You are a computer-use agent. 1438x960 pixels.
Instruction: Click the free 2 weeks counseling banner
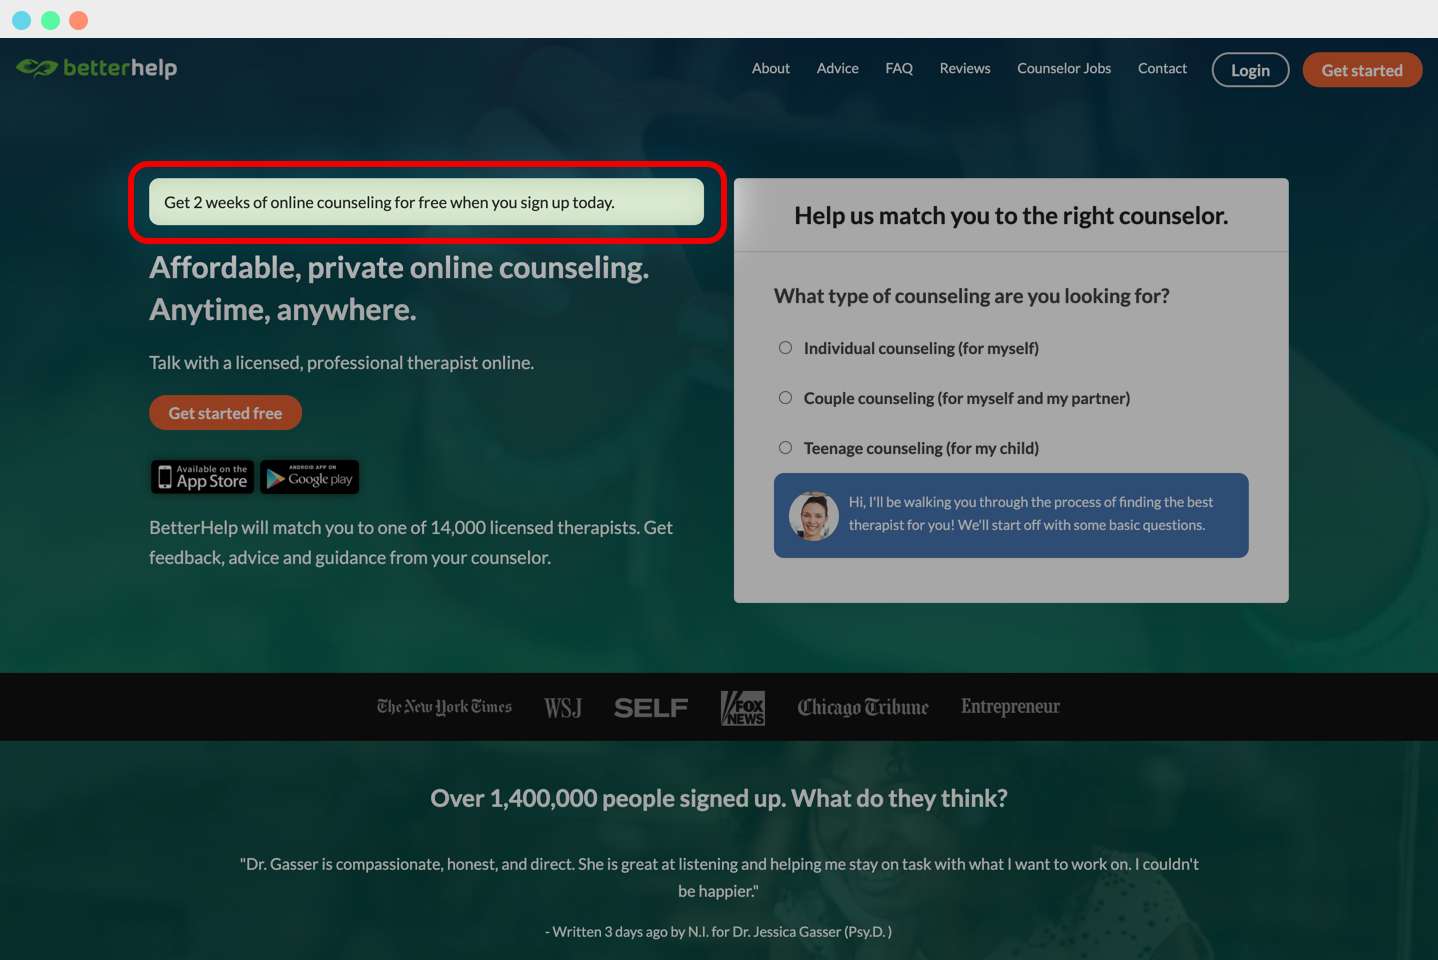(426, 202)
